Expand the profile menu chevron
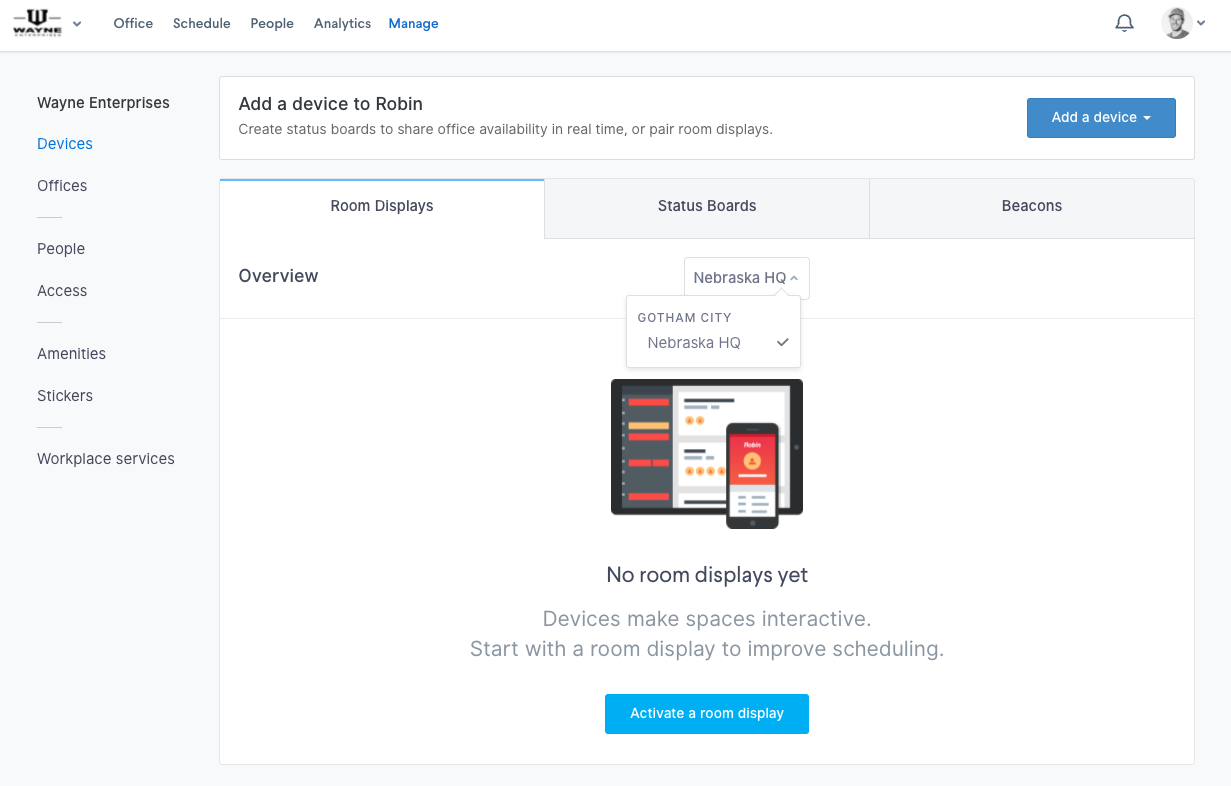Screen dimensions: 1231x786 coord(1201,23)
